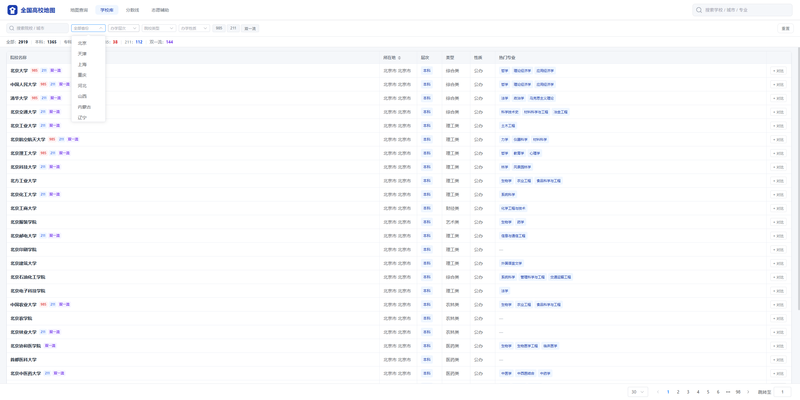This screenshot has height=400, width=800.
Task: Go to page 3
Action: [688, 392]
